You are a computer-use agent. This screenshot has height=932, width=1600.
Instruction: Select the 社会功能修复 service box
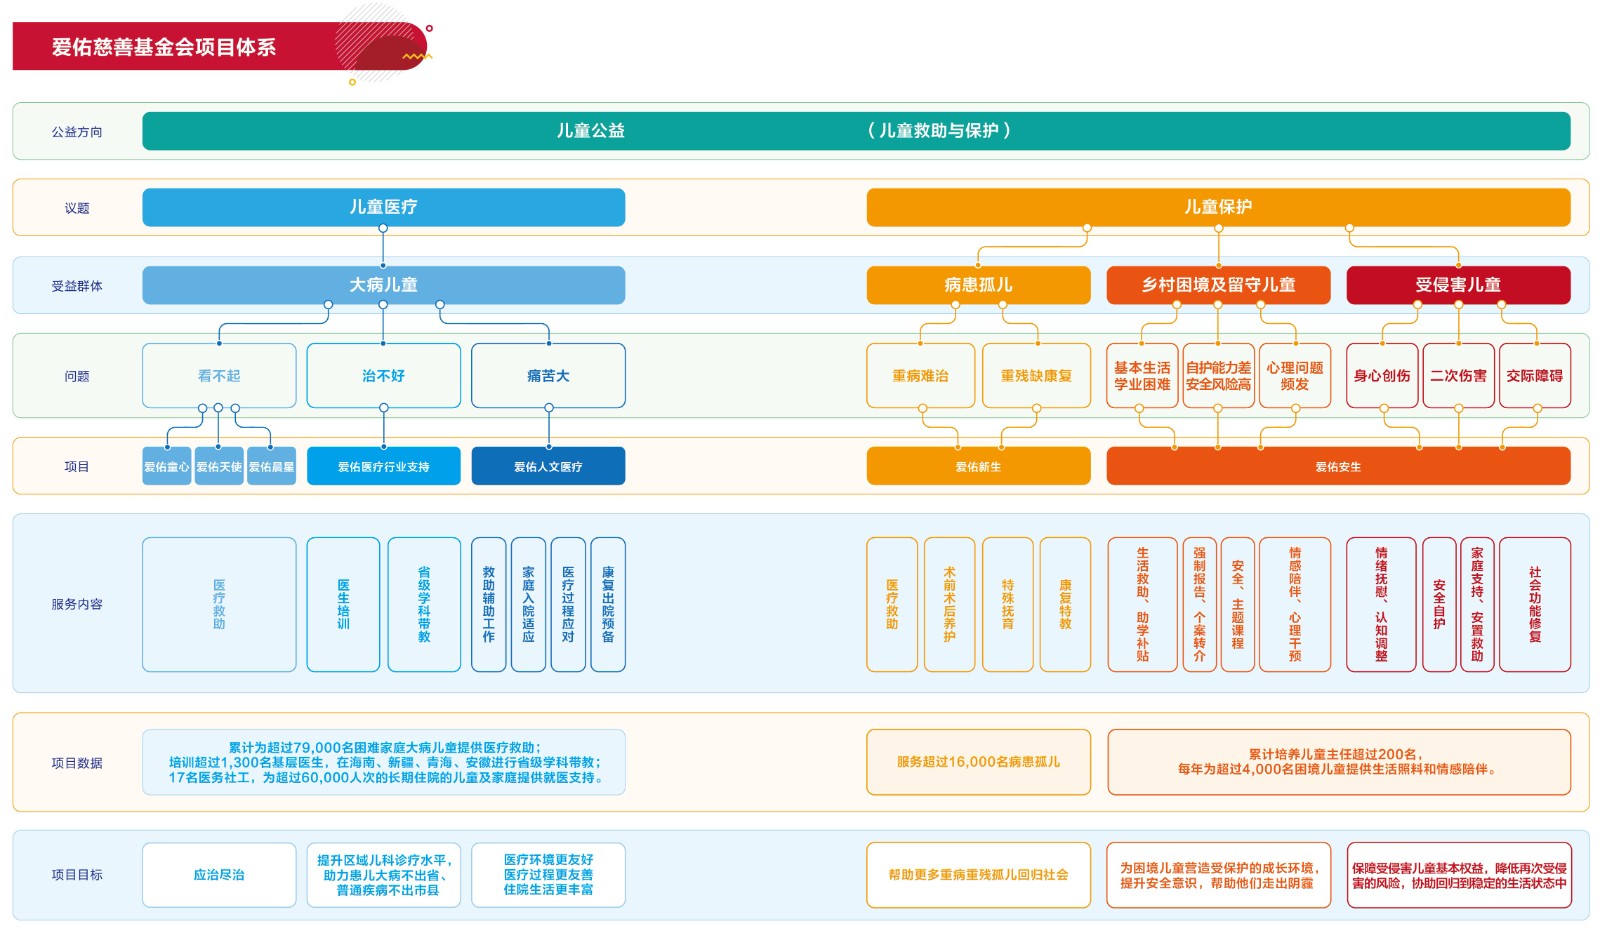[x=1535, y=604]
